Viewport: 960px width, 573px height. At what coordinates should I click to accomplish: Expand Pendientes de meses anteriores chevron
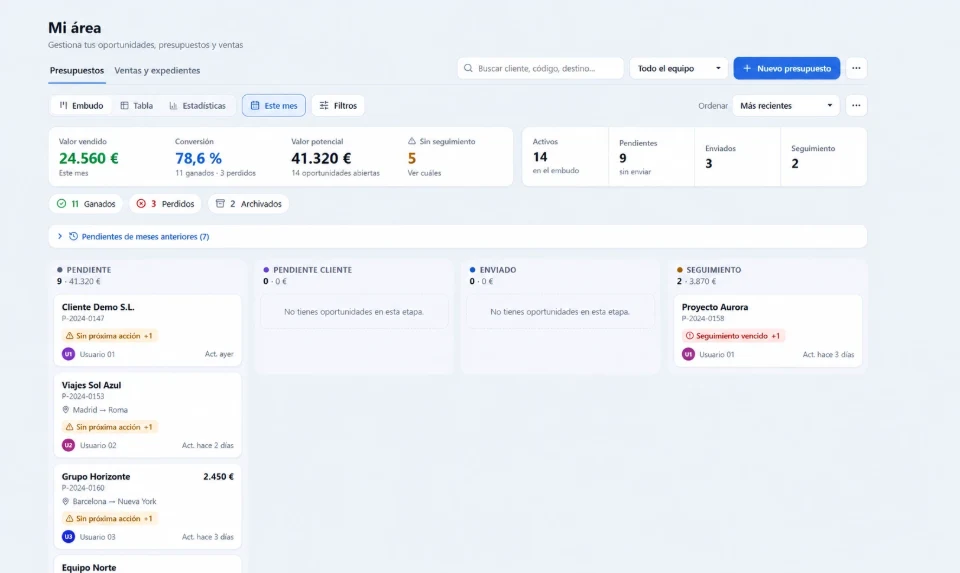[x=59, y=236]
